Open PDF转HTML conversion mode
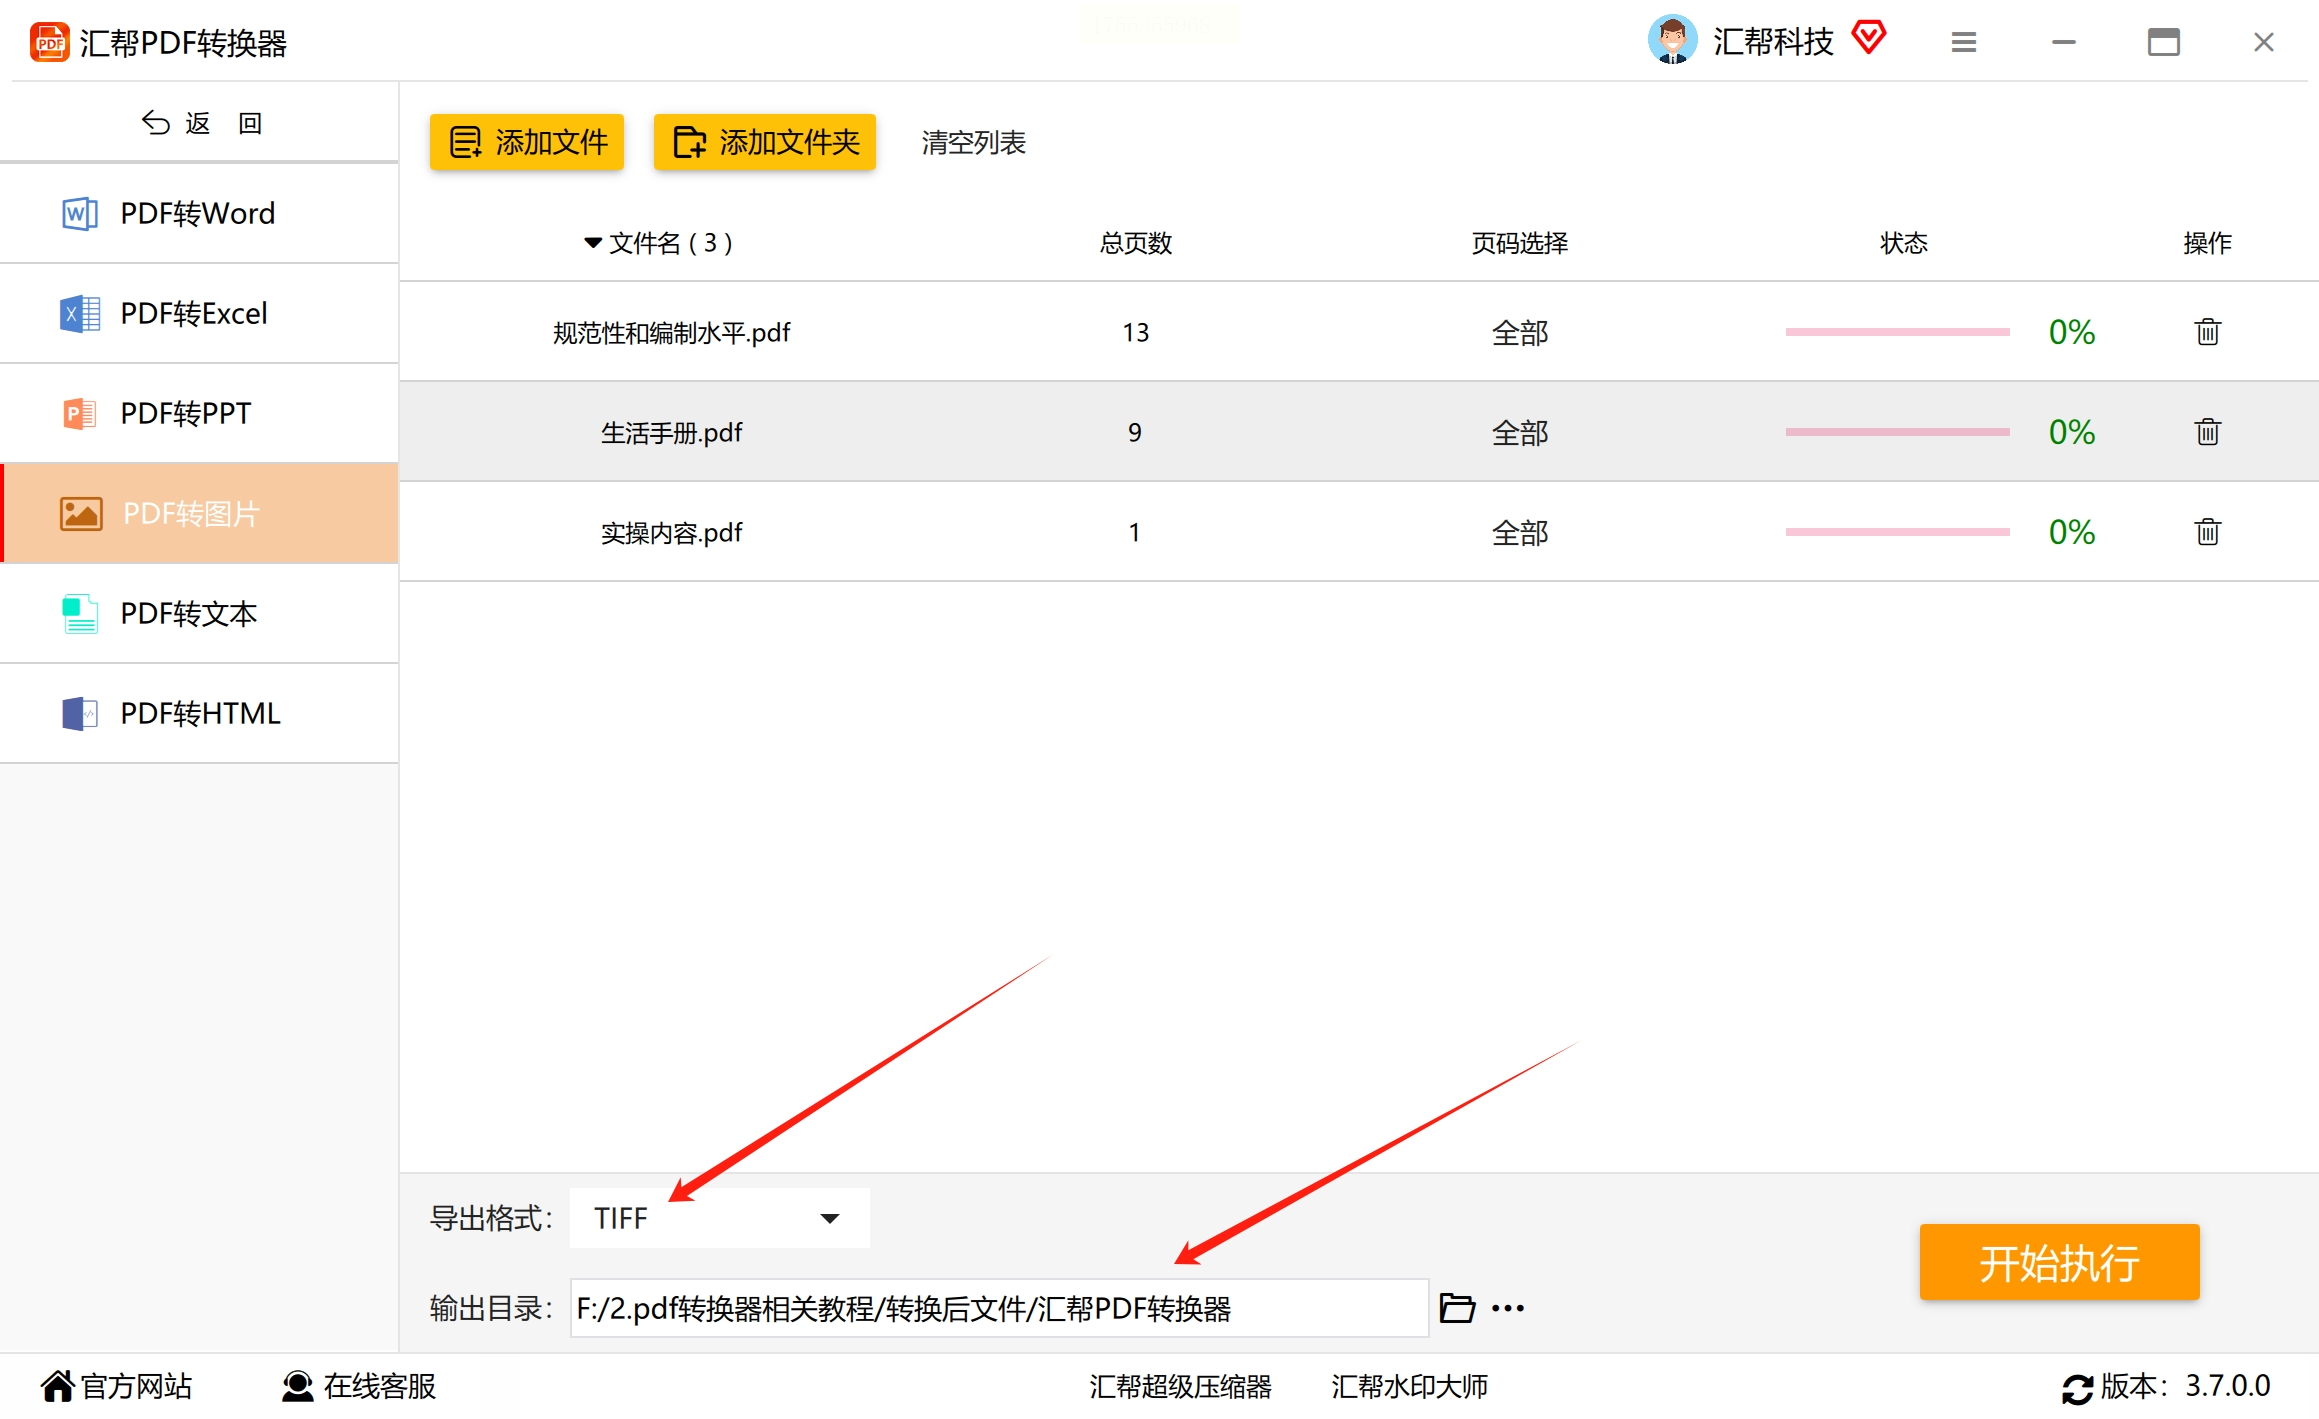Image resolution: width=2319 pixels, height=1419 pixels. pos(199,713)
